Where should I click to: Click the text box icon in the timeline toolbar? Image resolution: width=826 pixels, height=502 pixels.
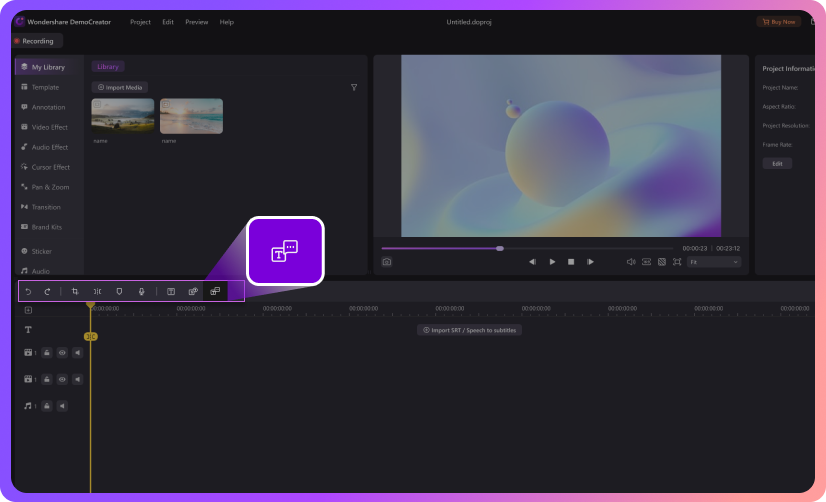171,291
